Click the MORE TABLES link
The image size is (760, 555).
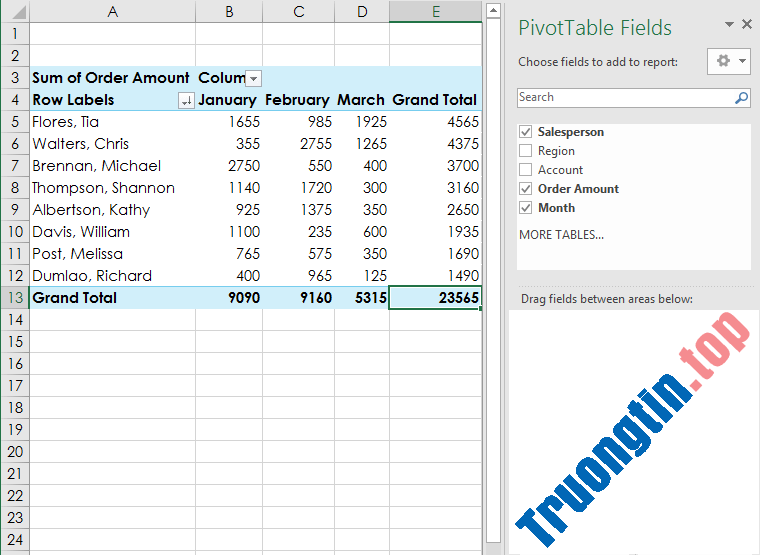(x=561, y=235)
